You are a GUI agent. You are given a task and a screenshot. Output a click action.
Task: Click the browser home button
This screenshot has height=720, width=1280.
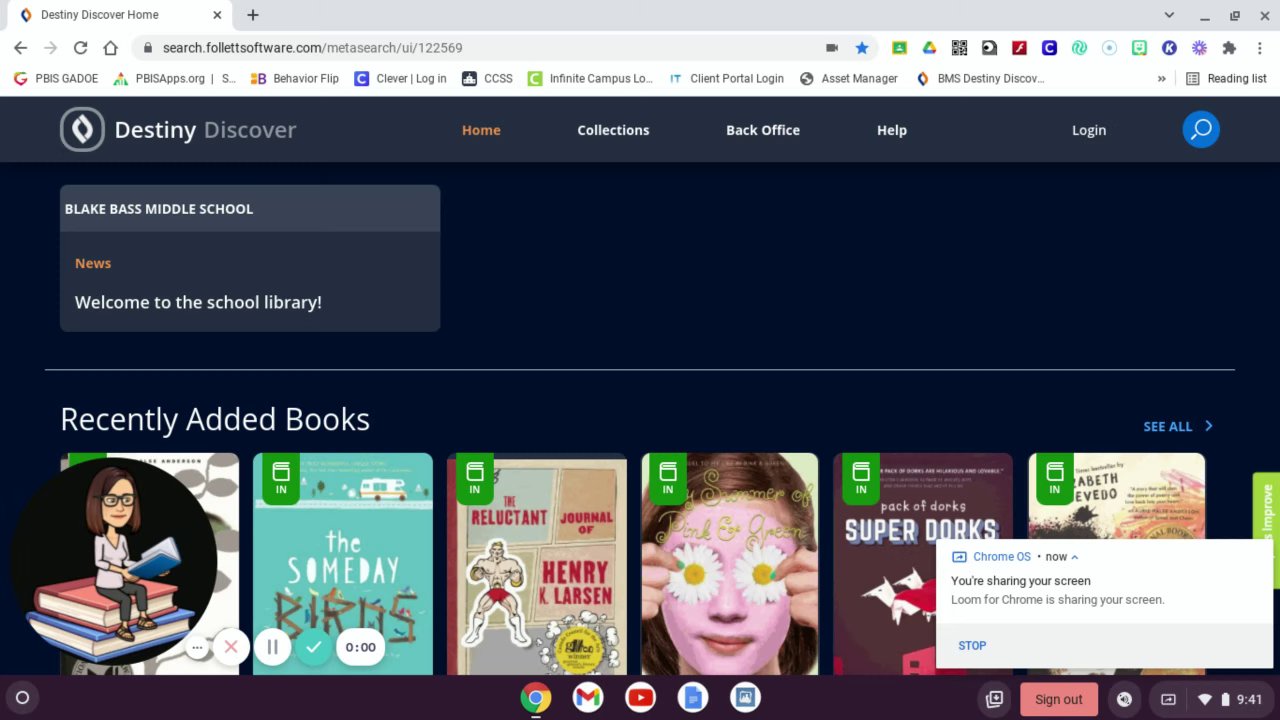[x=111, y=48]
